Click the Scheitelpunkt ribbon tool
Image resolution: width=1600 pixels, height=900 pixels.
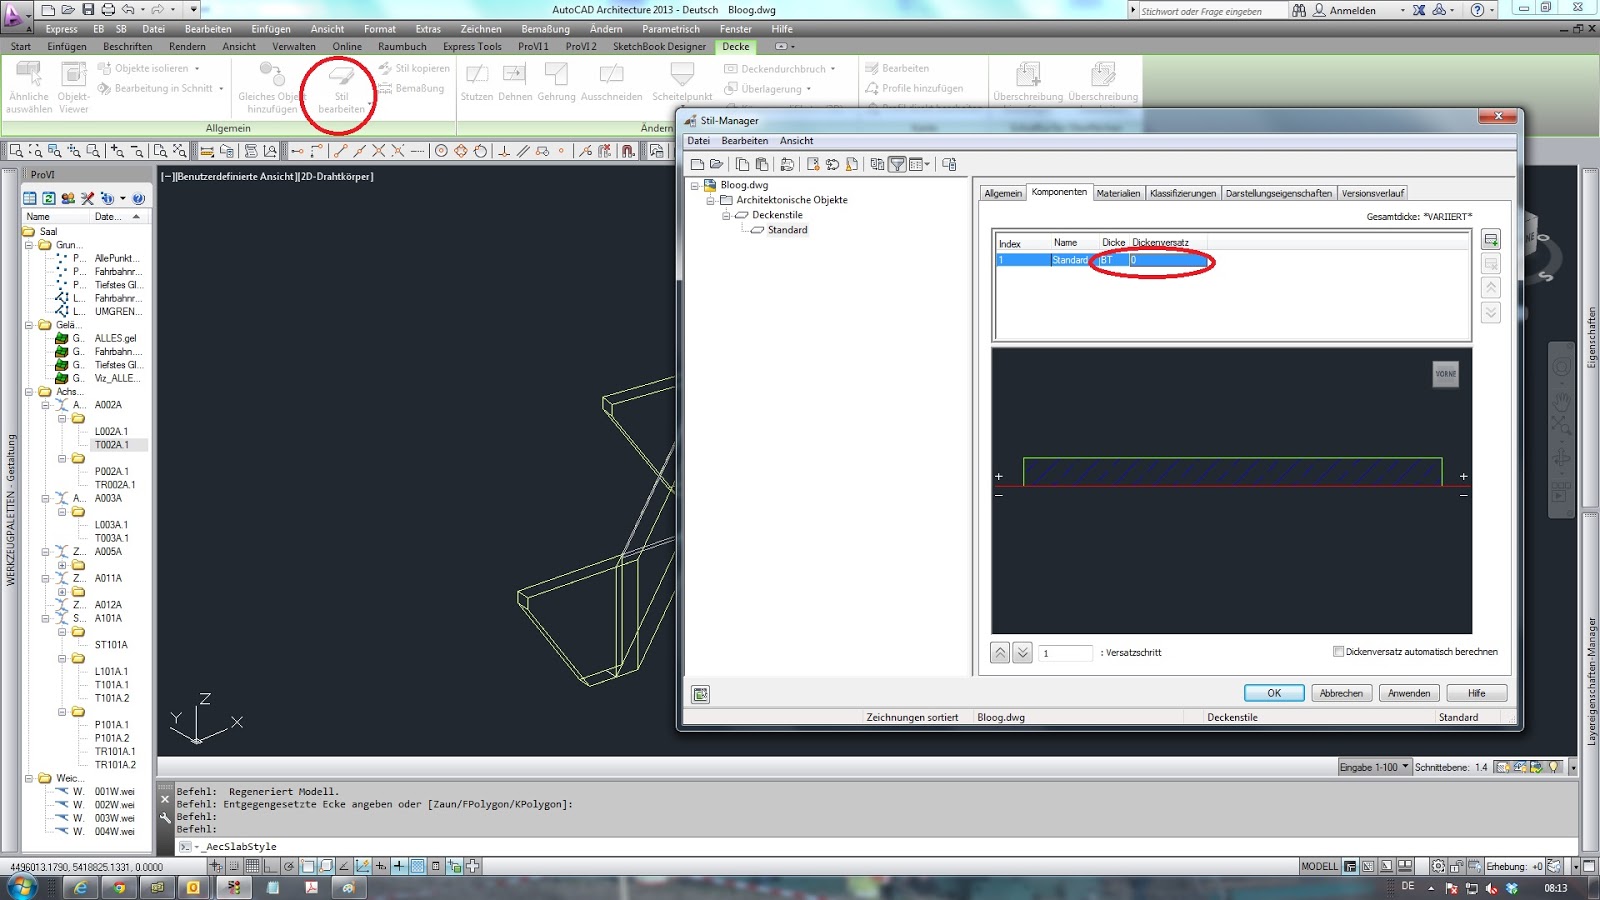click(x=682, y=82)
